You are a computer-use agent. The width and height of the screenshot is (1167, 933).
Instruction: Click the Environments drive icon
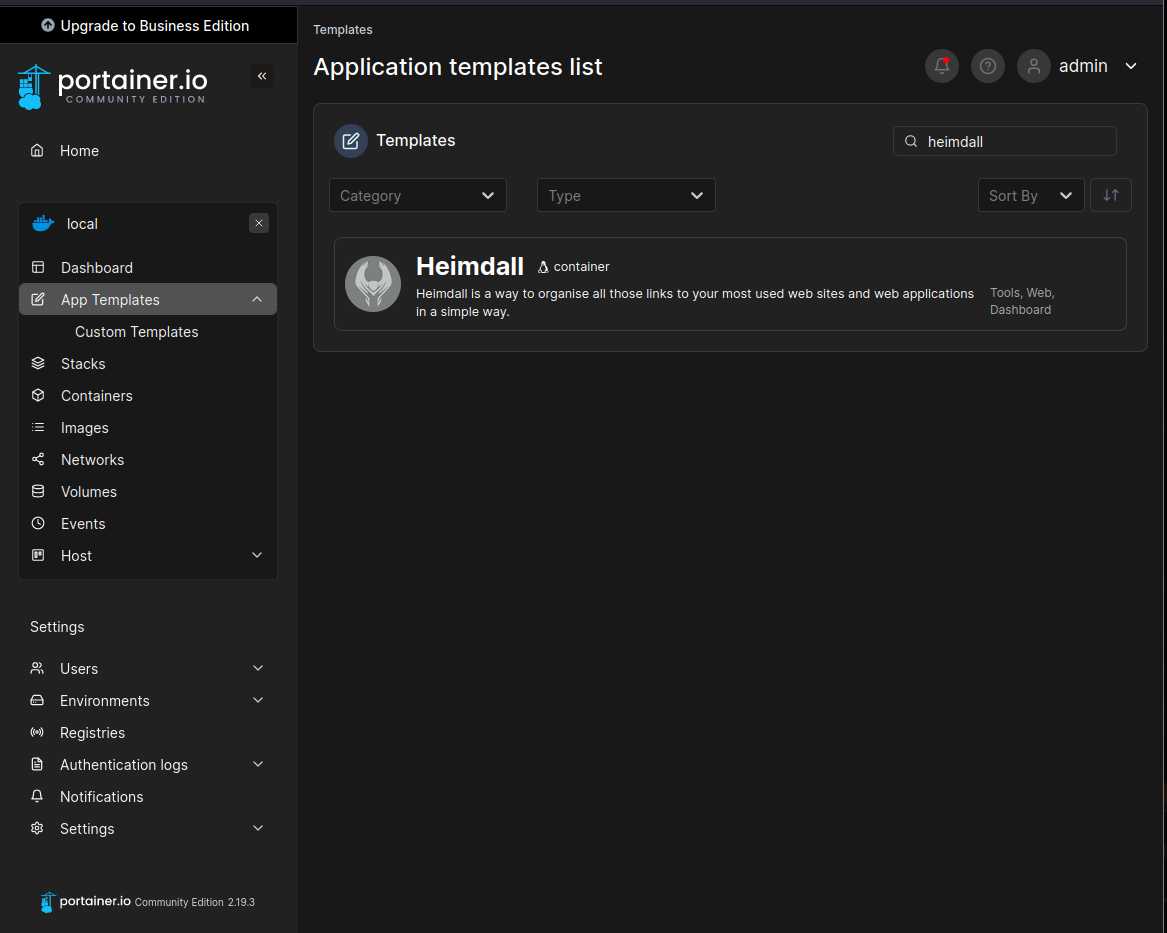point(37,700)
